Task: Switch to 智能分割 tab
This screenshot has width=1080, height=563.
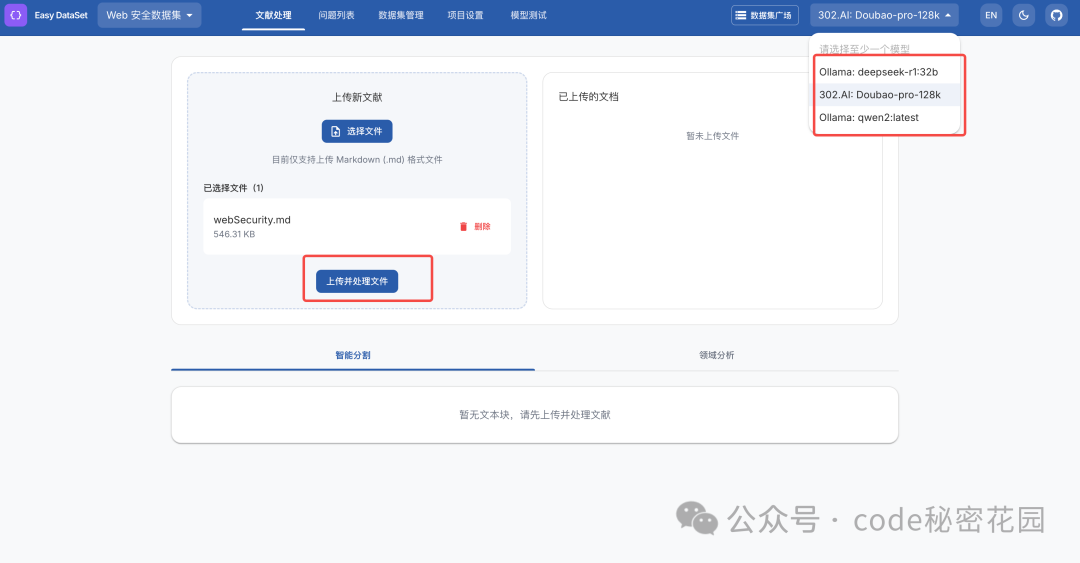Action: pyautogui.click(x=353, y=356)
